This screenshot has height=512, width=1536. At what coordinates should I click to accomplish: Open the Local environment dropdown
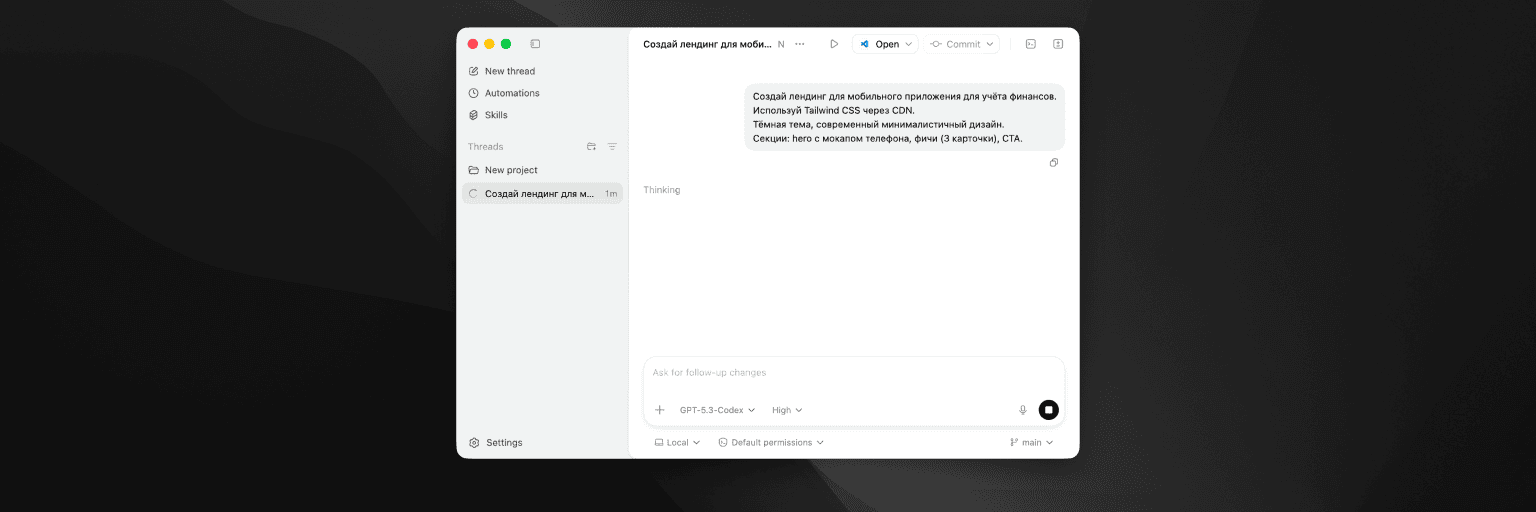tap(677, 442)
